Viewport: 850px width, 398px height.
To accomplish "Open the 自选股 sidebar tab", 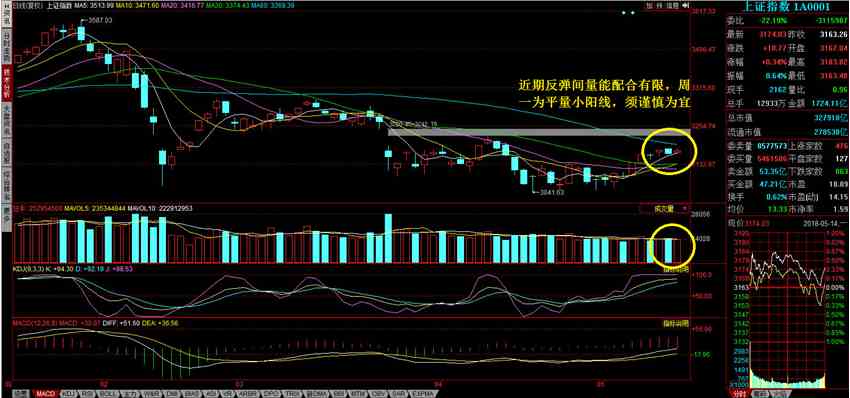I will 6,152.
